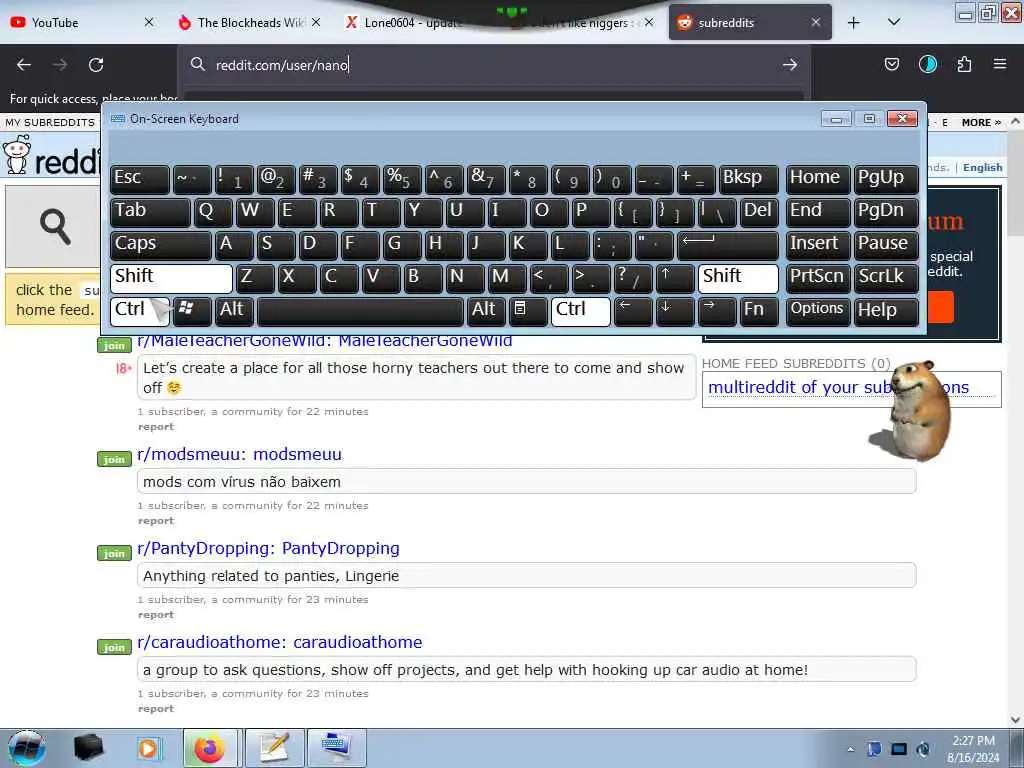Join r/PantyDropping
Image resolution: width=1024 pixels, height=768 pixels.
point(114,553)
